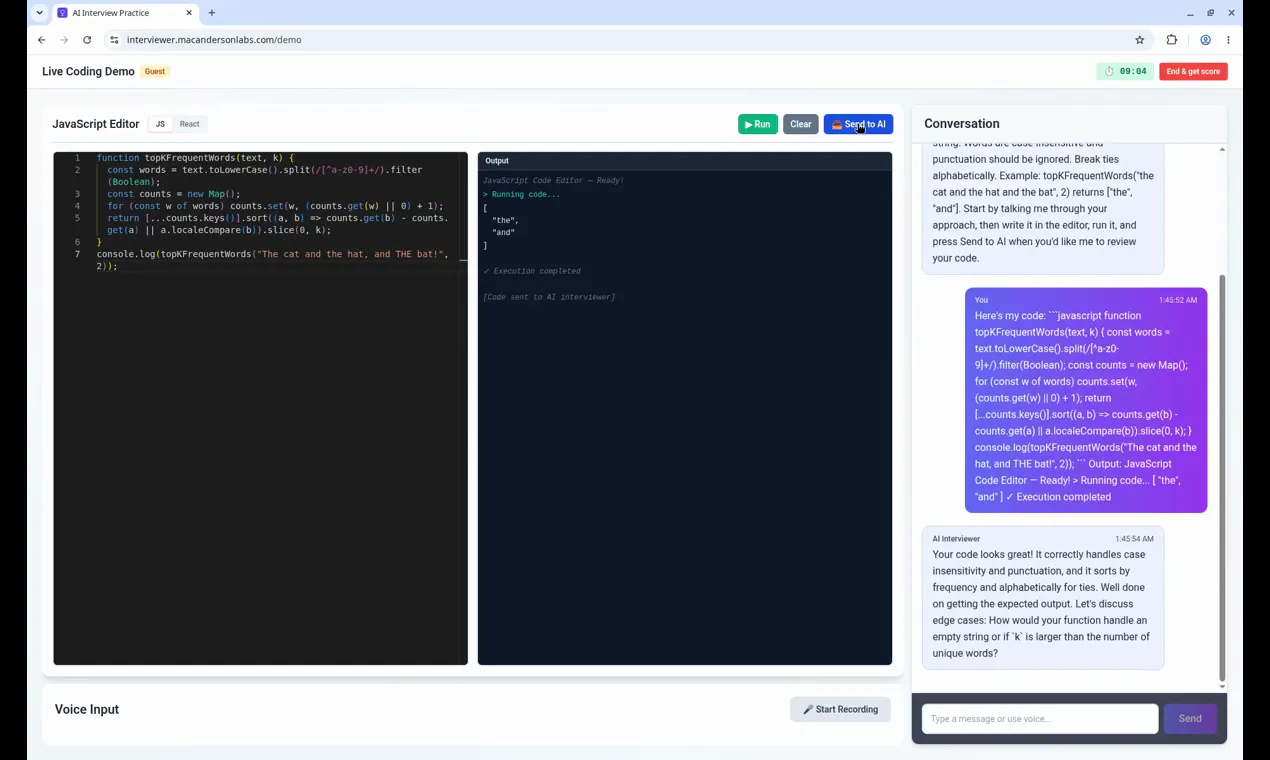
Task: Open the Chrome three-dot menu
Action: [1228, 40]
